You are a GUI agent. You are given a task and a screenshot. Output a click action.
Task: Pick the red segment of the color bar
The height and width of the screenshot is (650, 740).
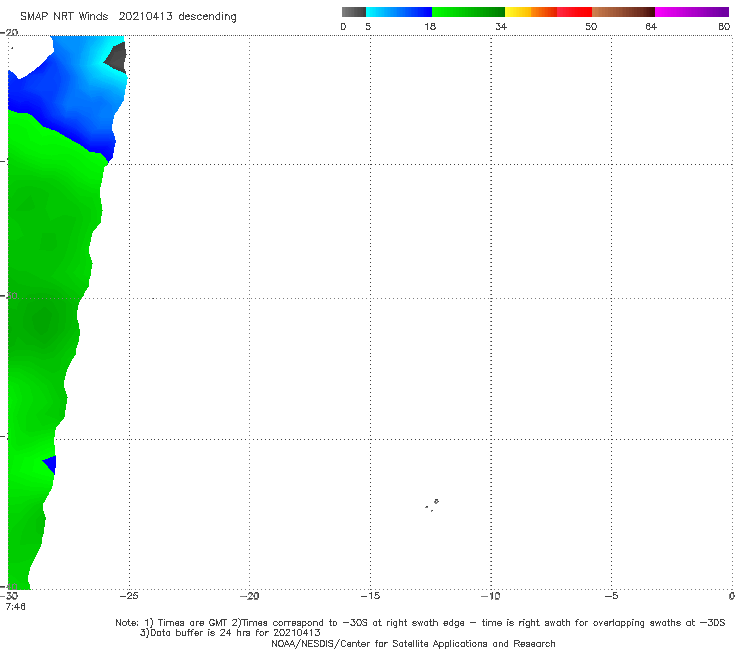[x=574, y=12]
